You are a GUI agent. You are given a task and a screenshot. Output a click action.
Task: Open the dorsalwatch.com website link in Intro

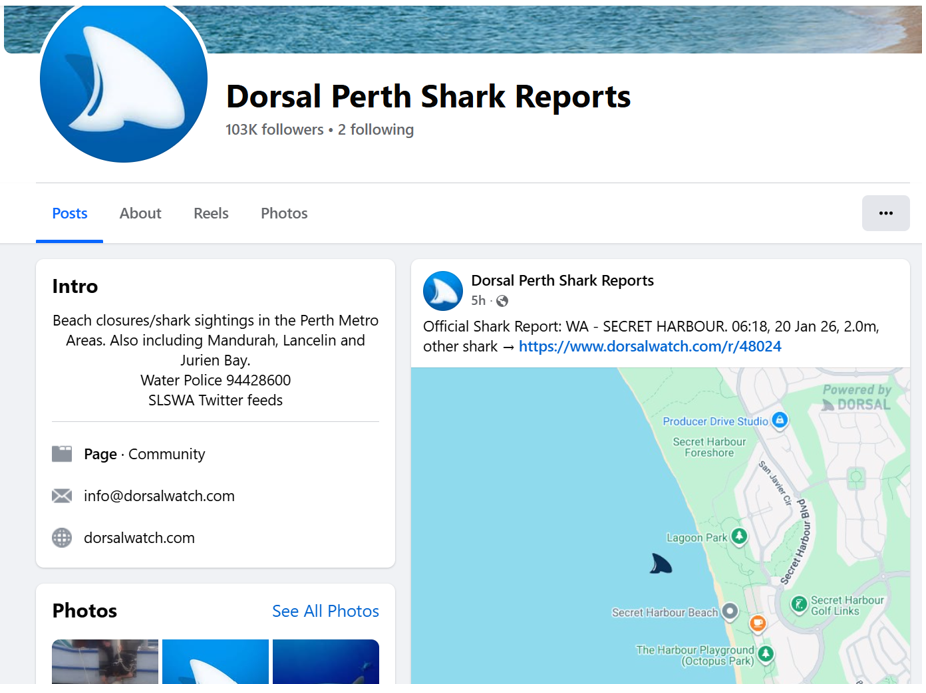click(x=139, y=538)
